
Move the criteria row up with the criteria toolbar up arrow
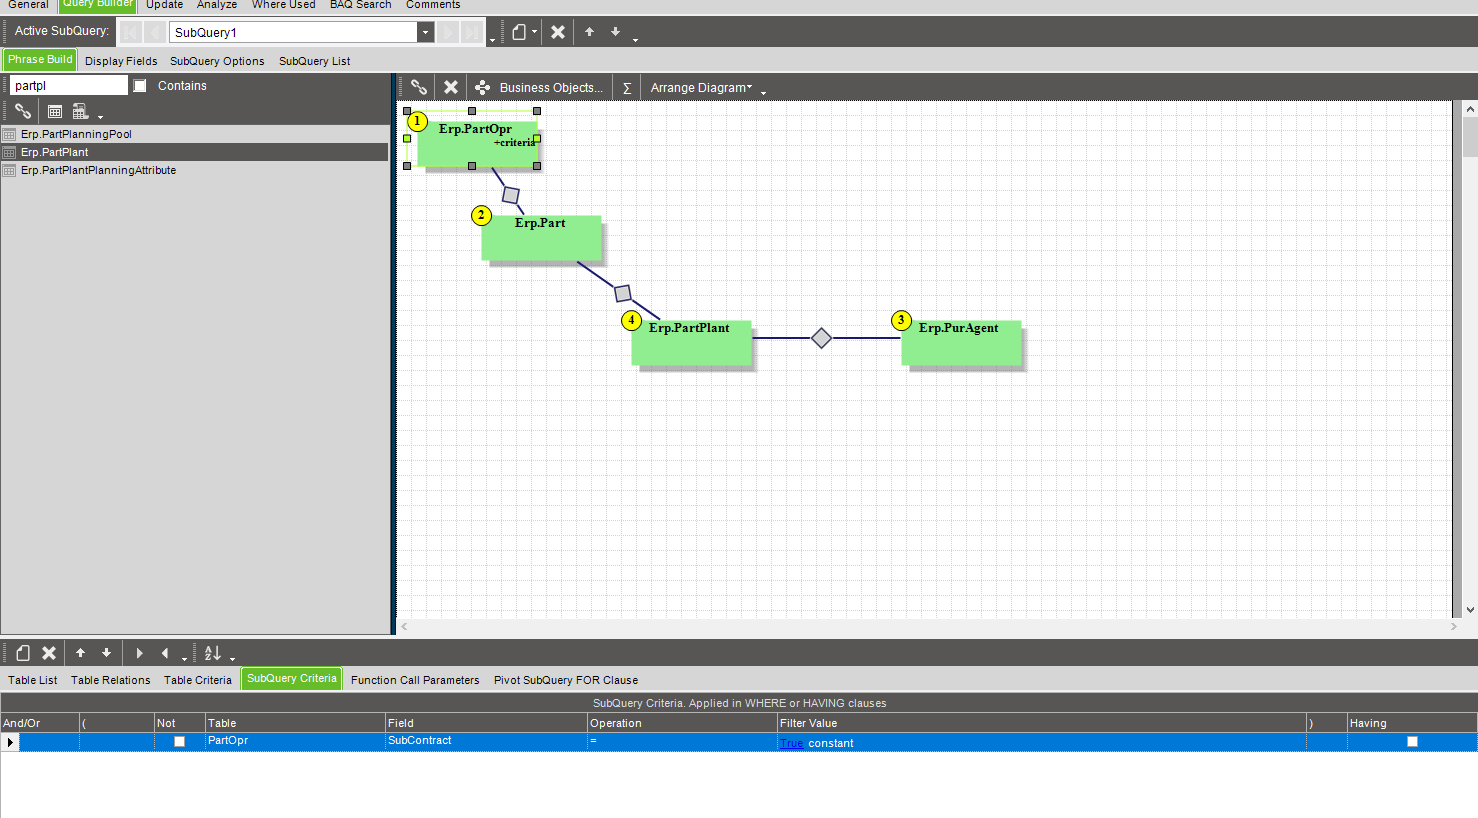pyautogui.click(x=81, y=653)
